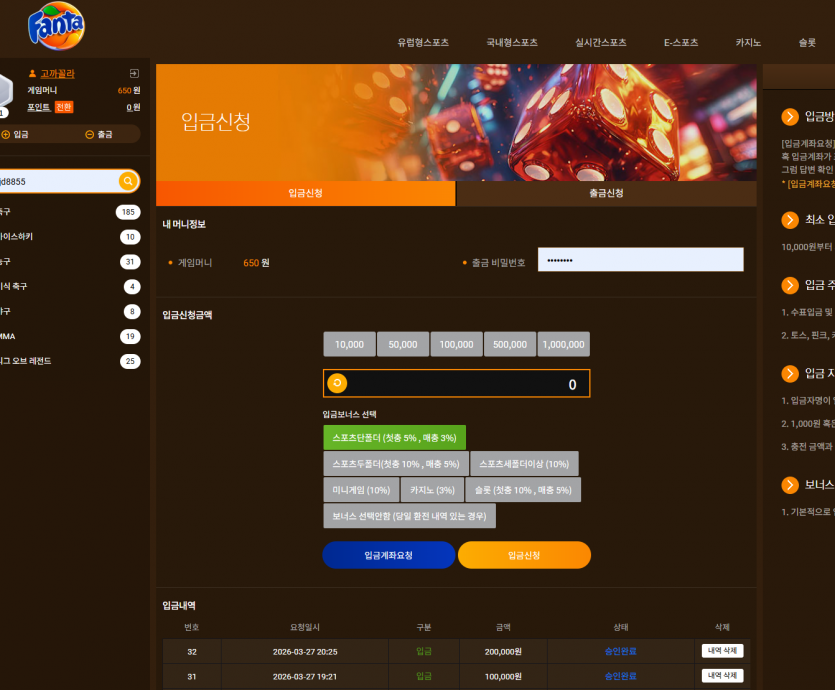Reset amount with circular arrow icon
The height and width of the screenshot is (690, 835).
click(x=337, y=383)
